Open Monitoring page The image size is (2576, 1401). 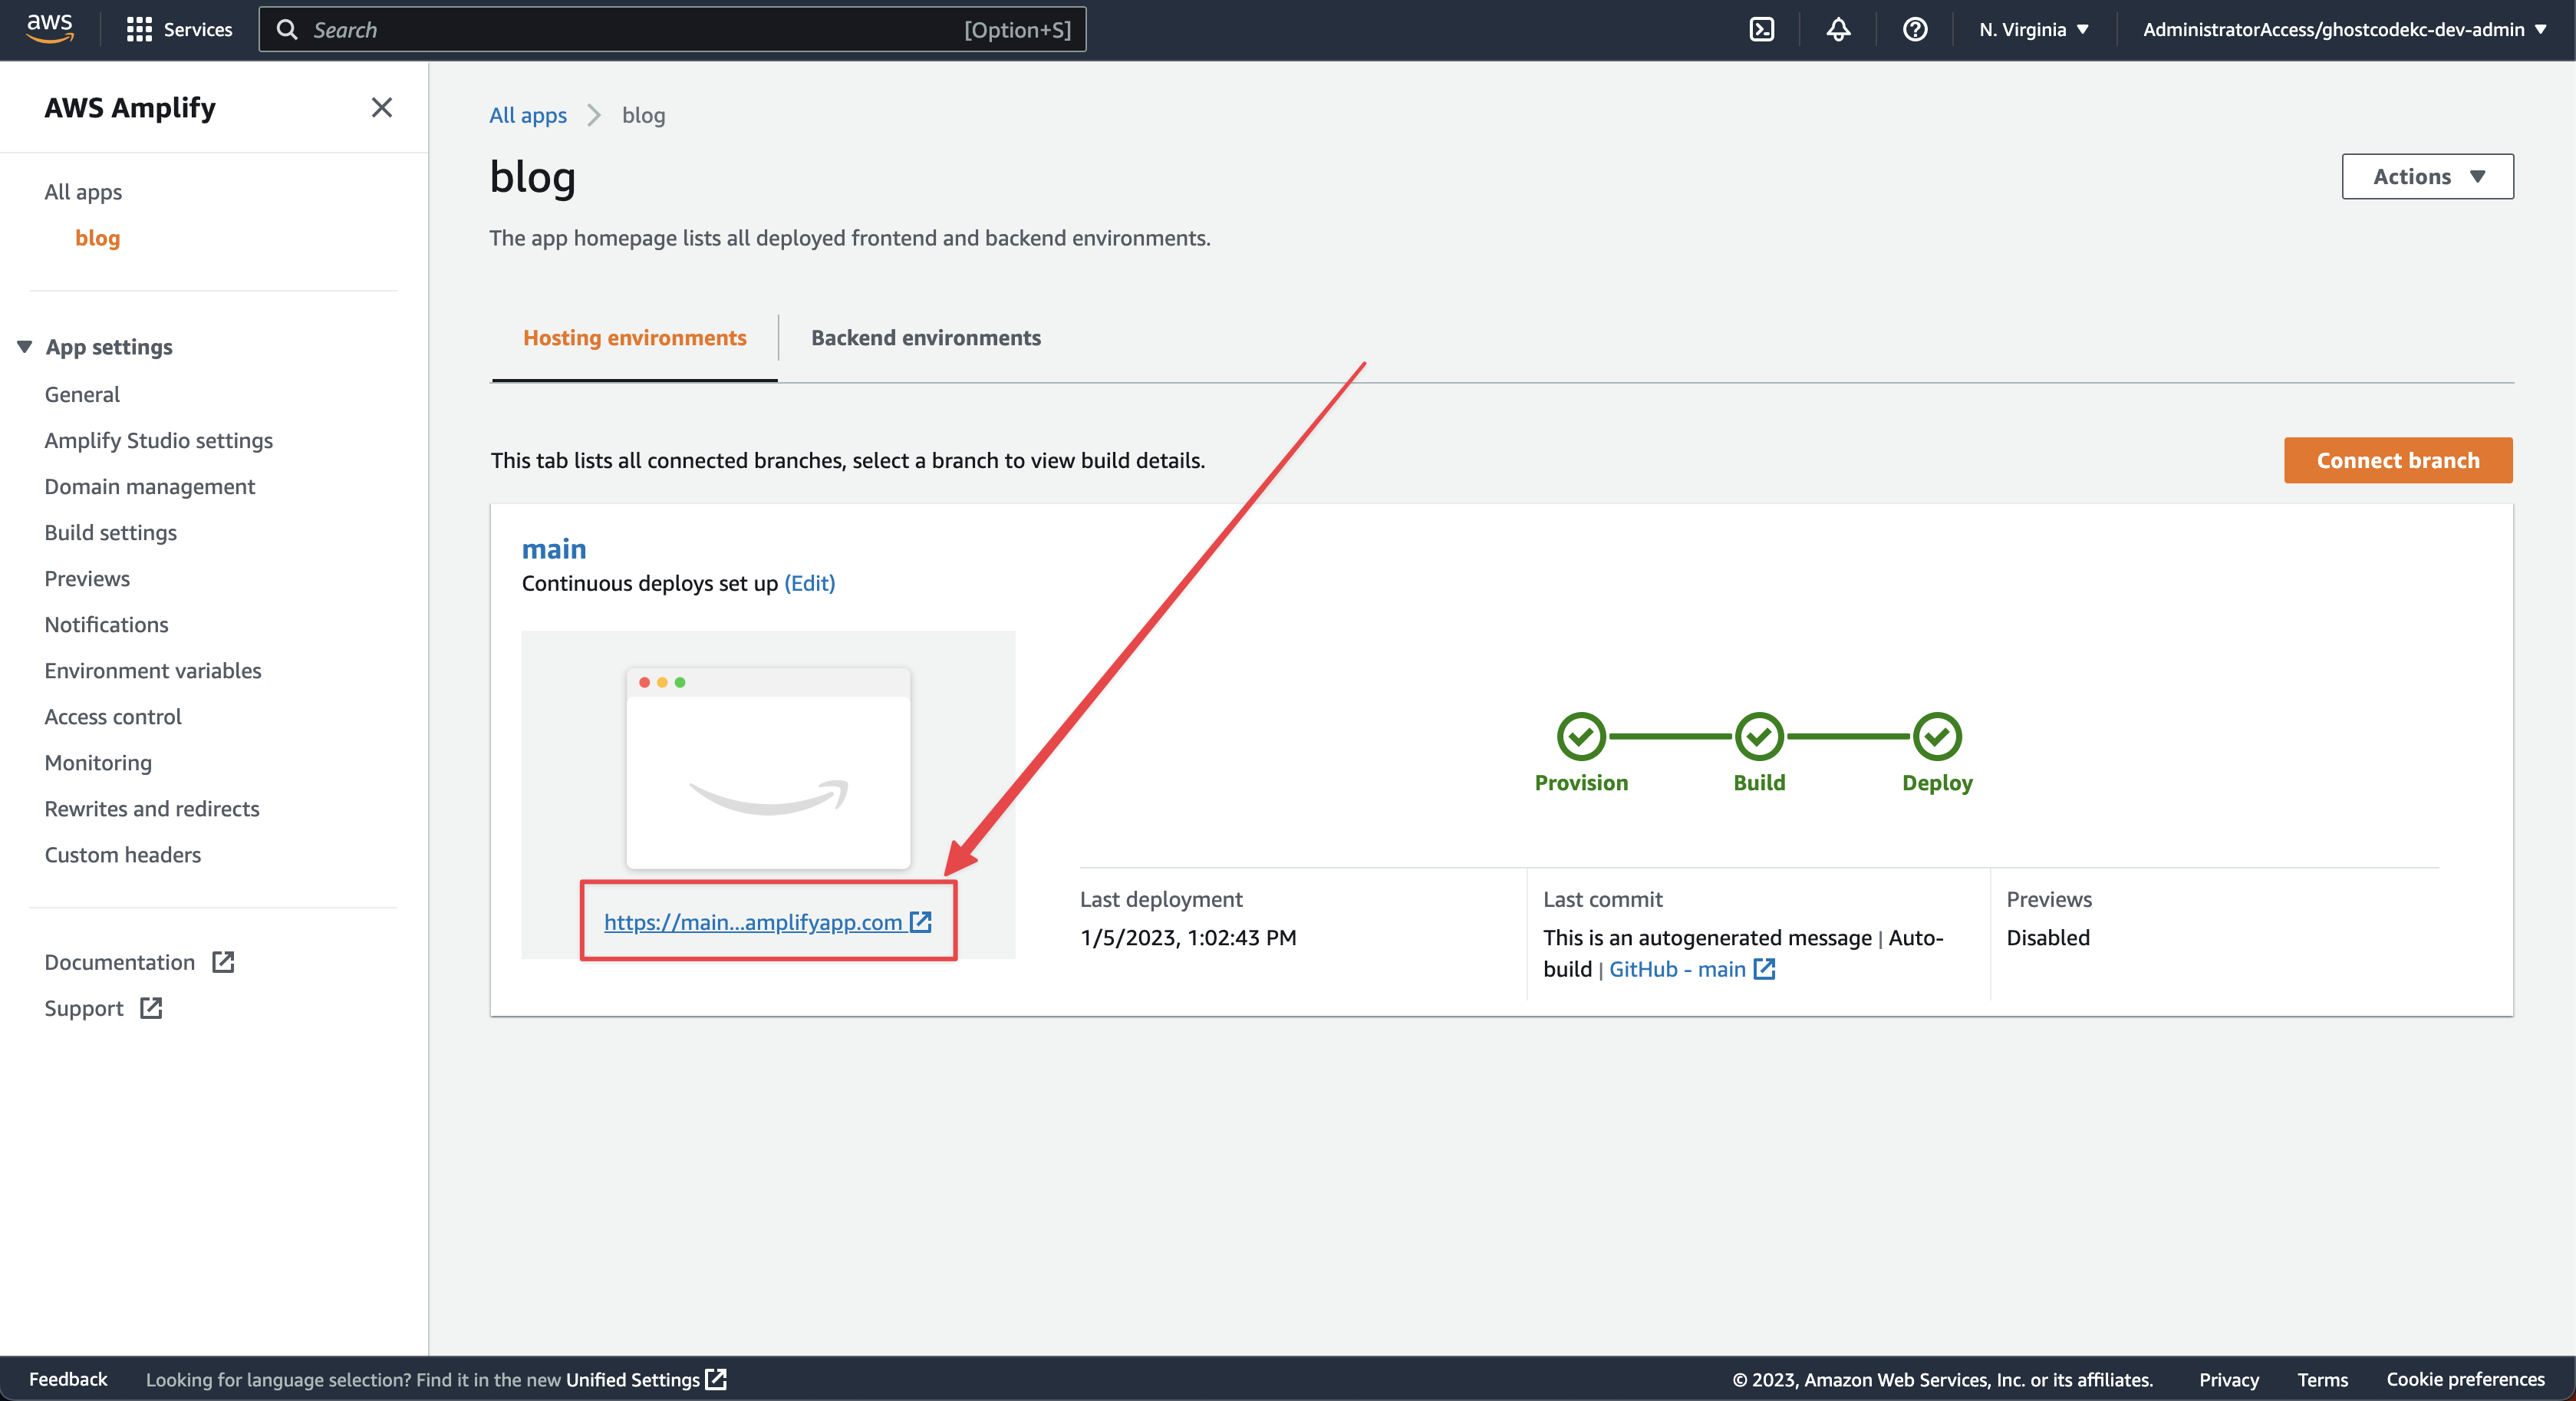click(x=98, y=762)
